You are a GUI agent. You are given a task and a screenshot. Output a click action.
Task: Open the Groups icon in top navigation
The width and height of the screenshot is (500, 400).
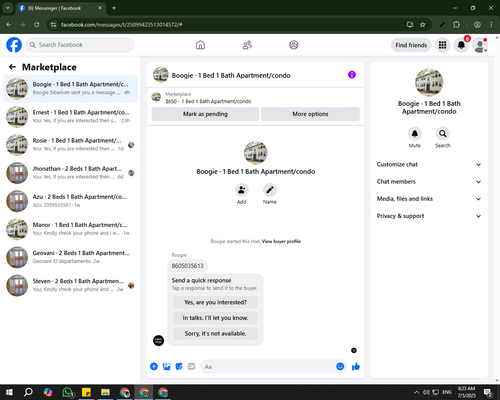pos(294,45)
